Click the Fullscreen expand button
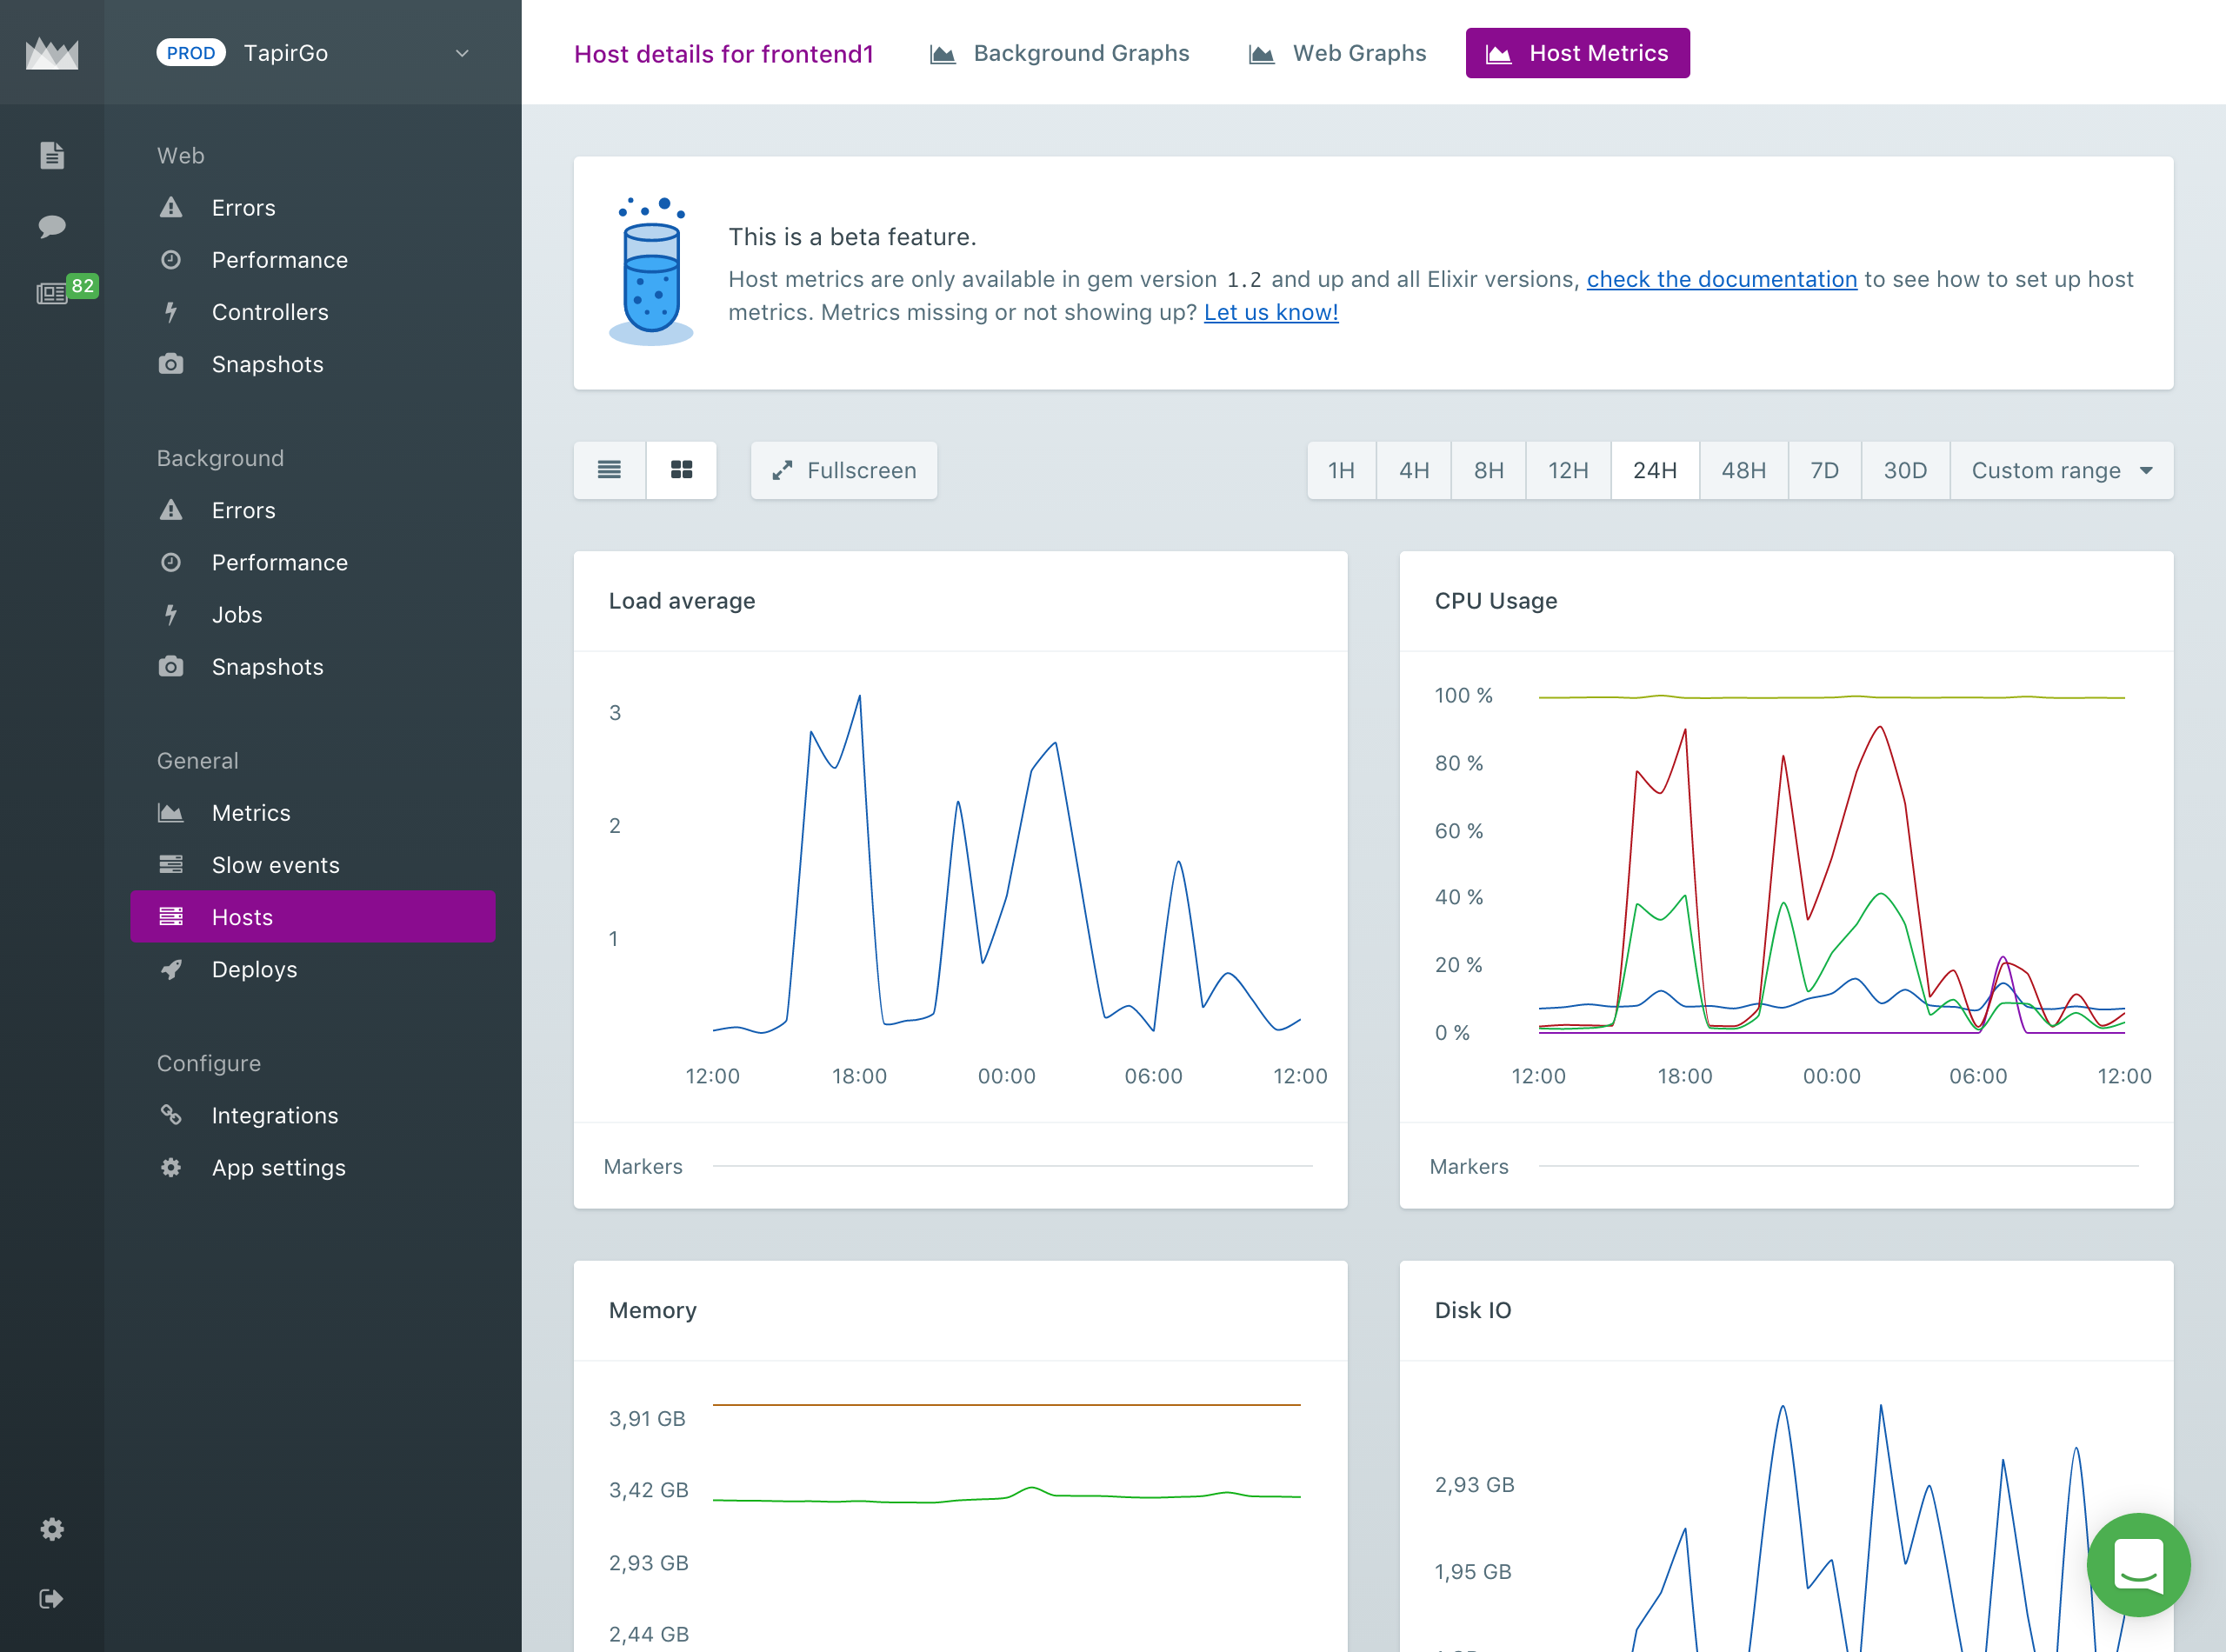This screenshot has height=1652, width=2226. point(844,470)
